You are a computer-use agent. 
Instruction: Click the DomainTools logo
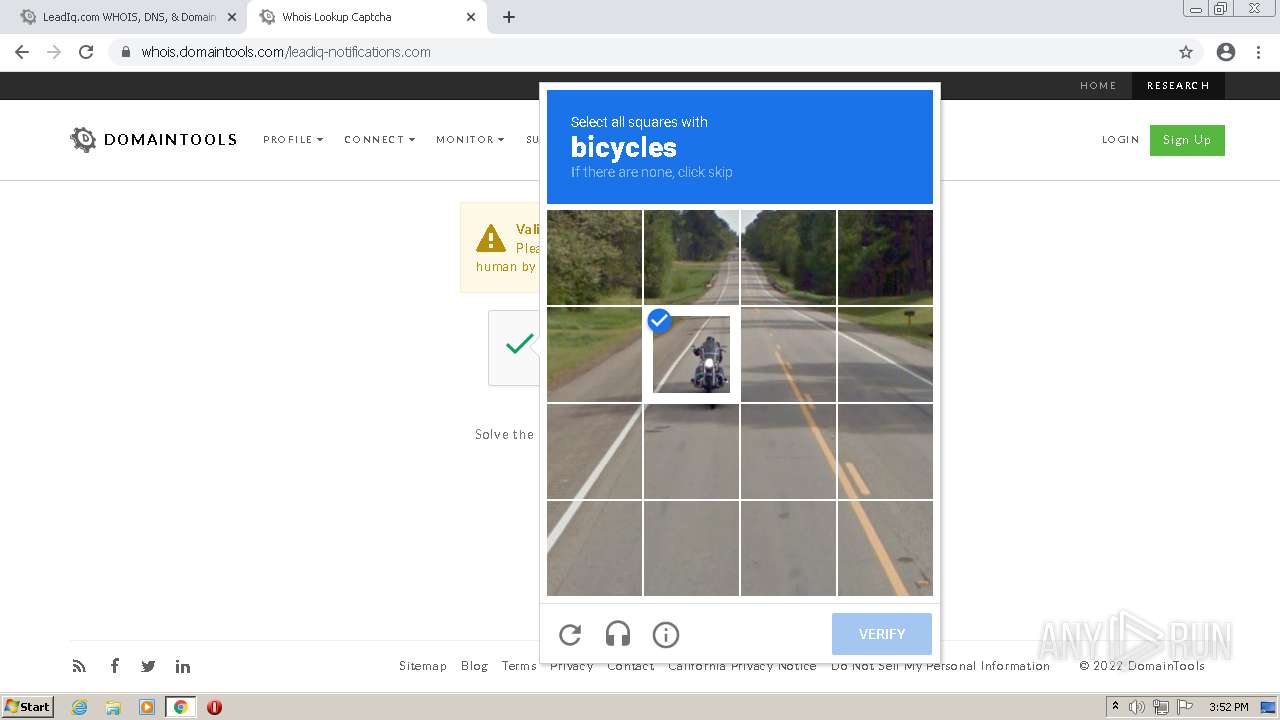(153, 140)
